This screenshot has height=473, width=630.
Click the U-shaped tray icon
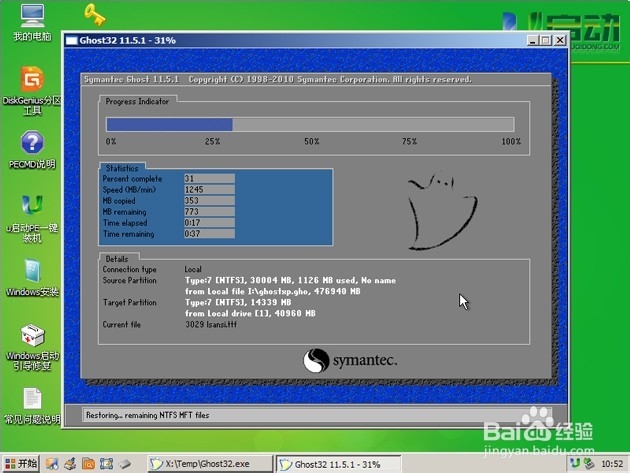[576, 463]
